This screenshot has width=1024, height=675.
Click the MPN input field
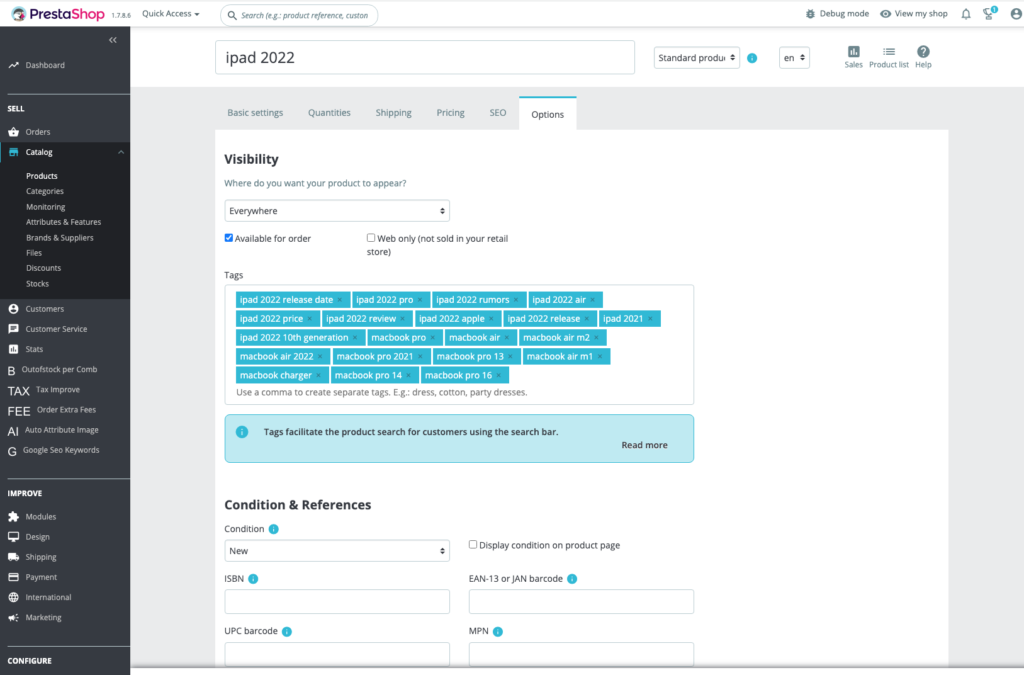click(581, 654)
